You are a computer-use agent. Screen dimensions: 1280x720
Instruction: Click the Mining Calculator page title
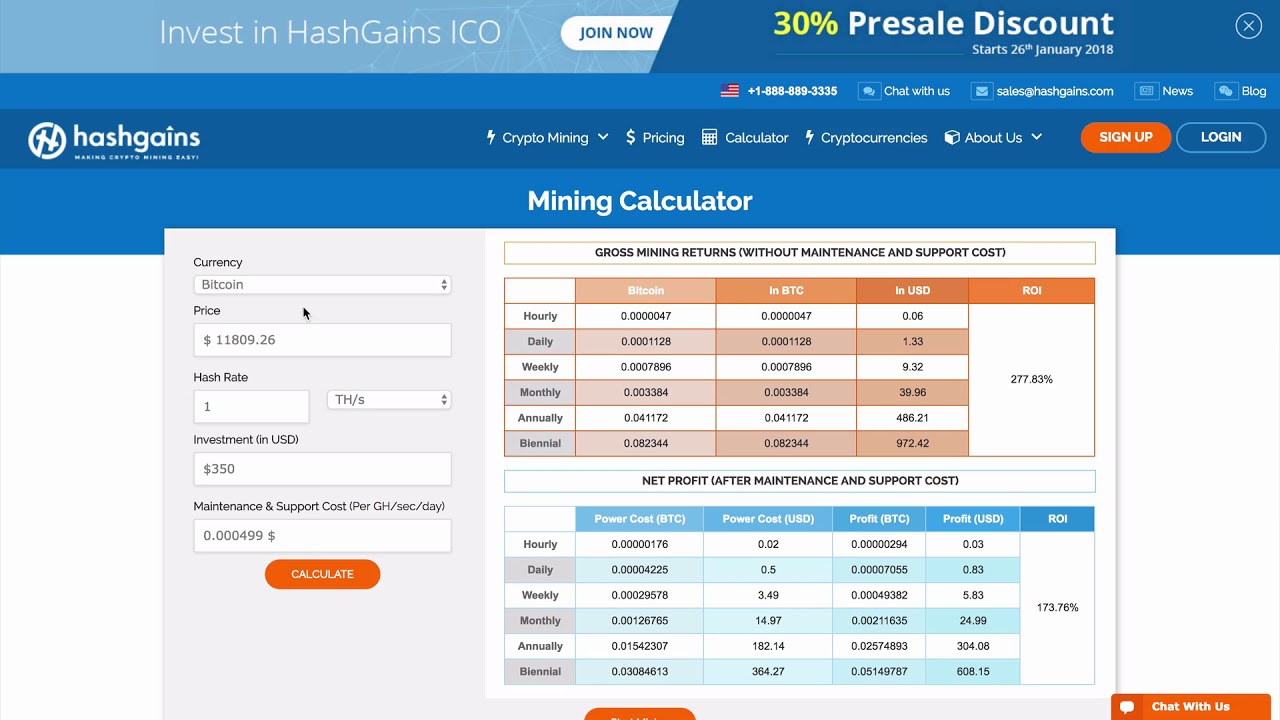pyautogui.click(x=640, y=201)
